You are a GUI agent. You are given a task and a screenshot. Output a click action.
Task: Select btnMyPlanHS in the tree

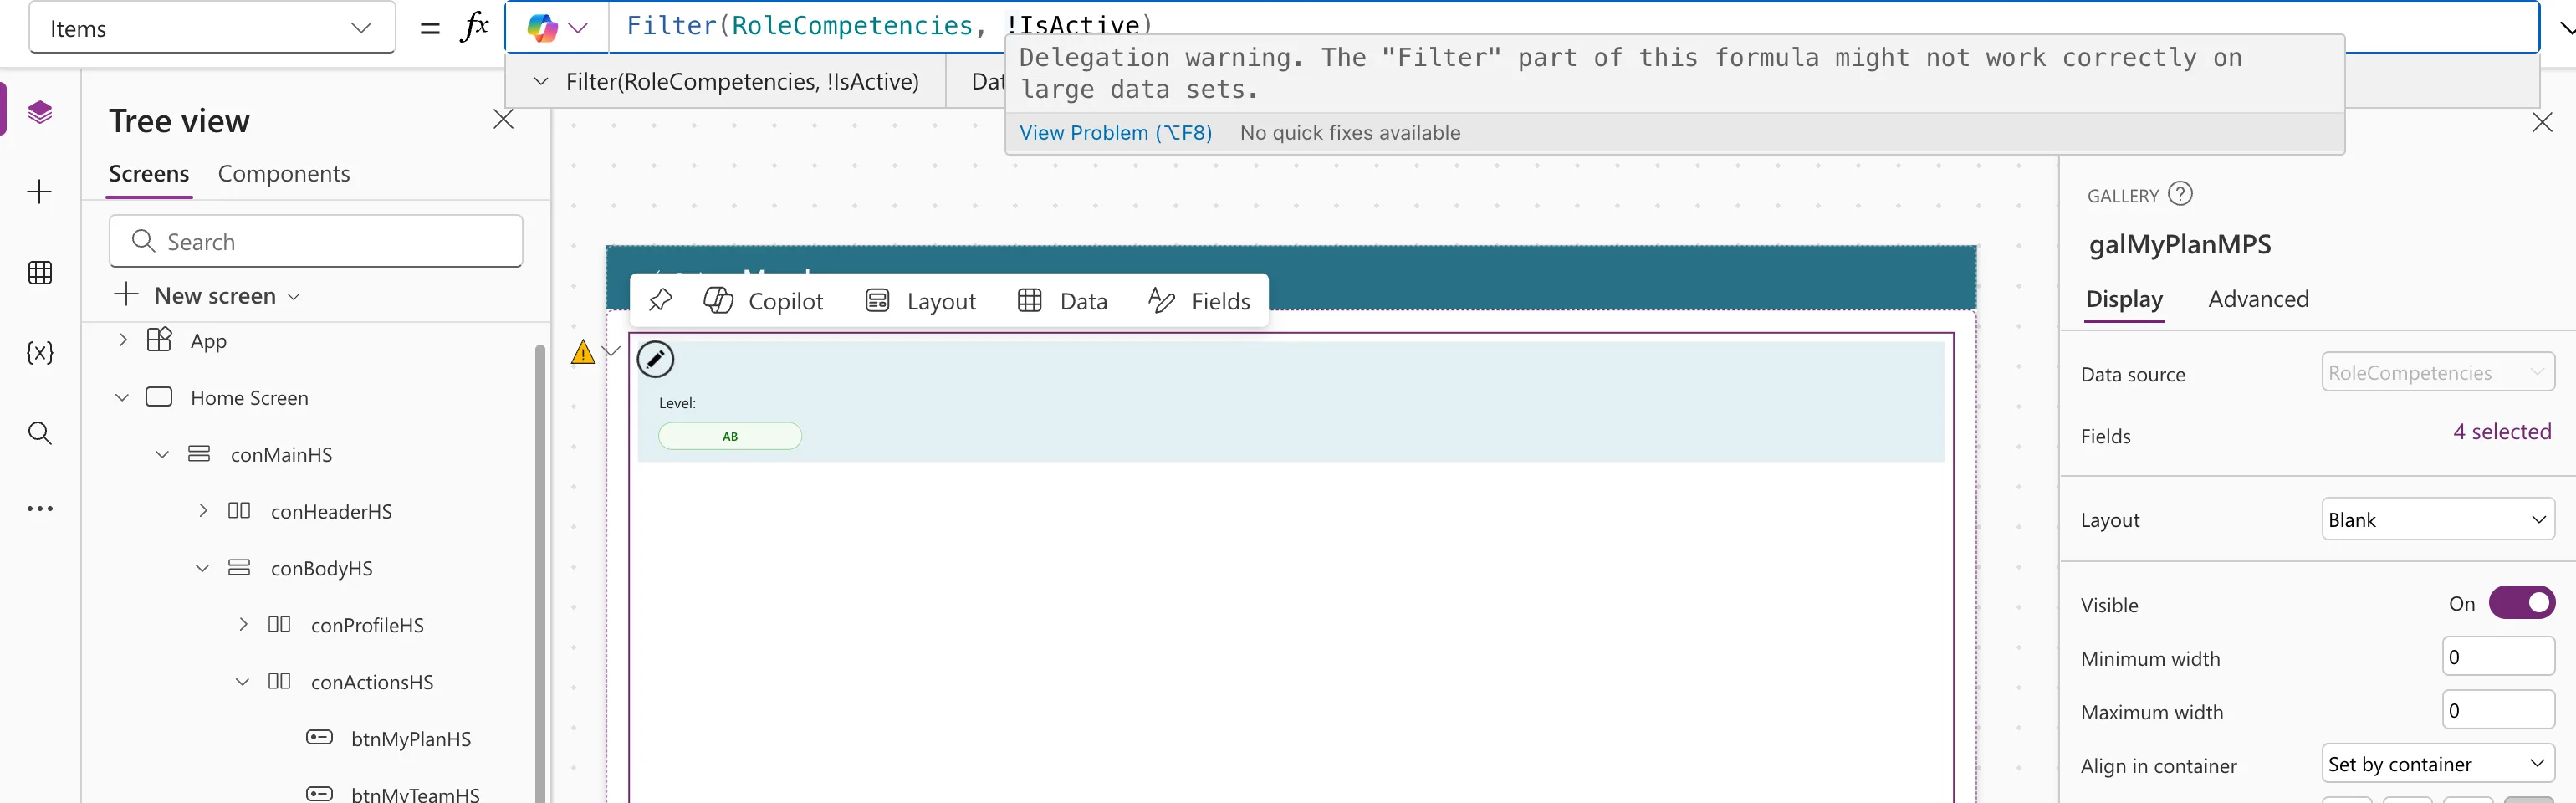tap(411, 738)
